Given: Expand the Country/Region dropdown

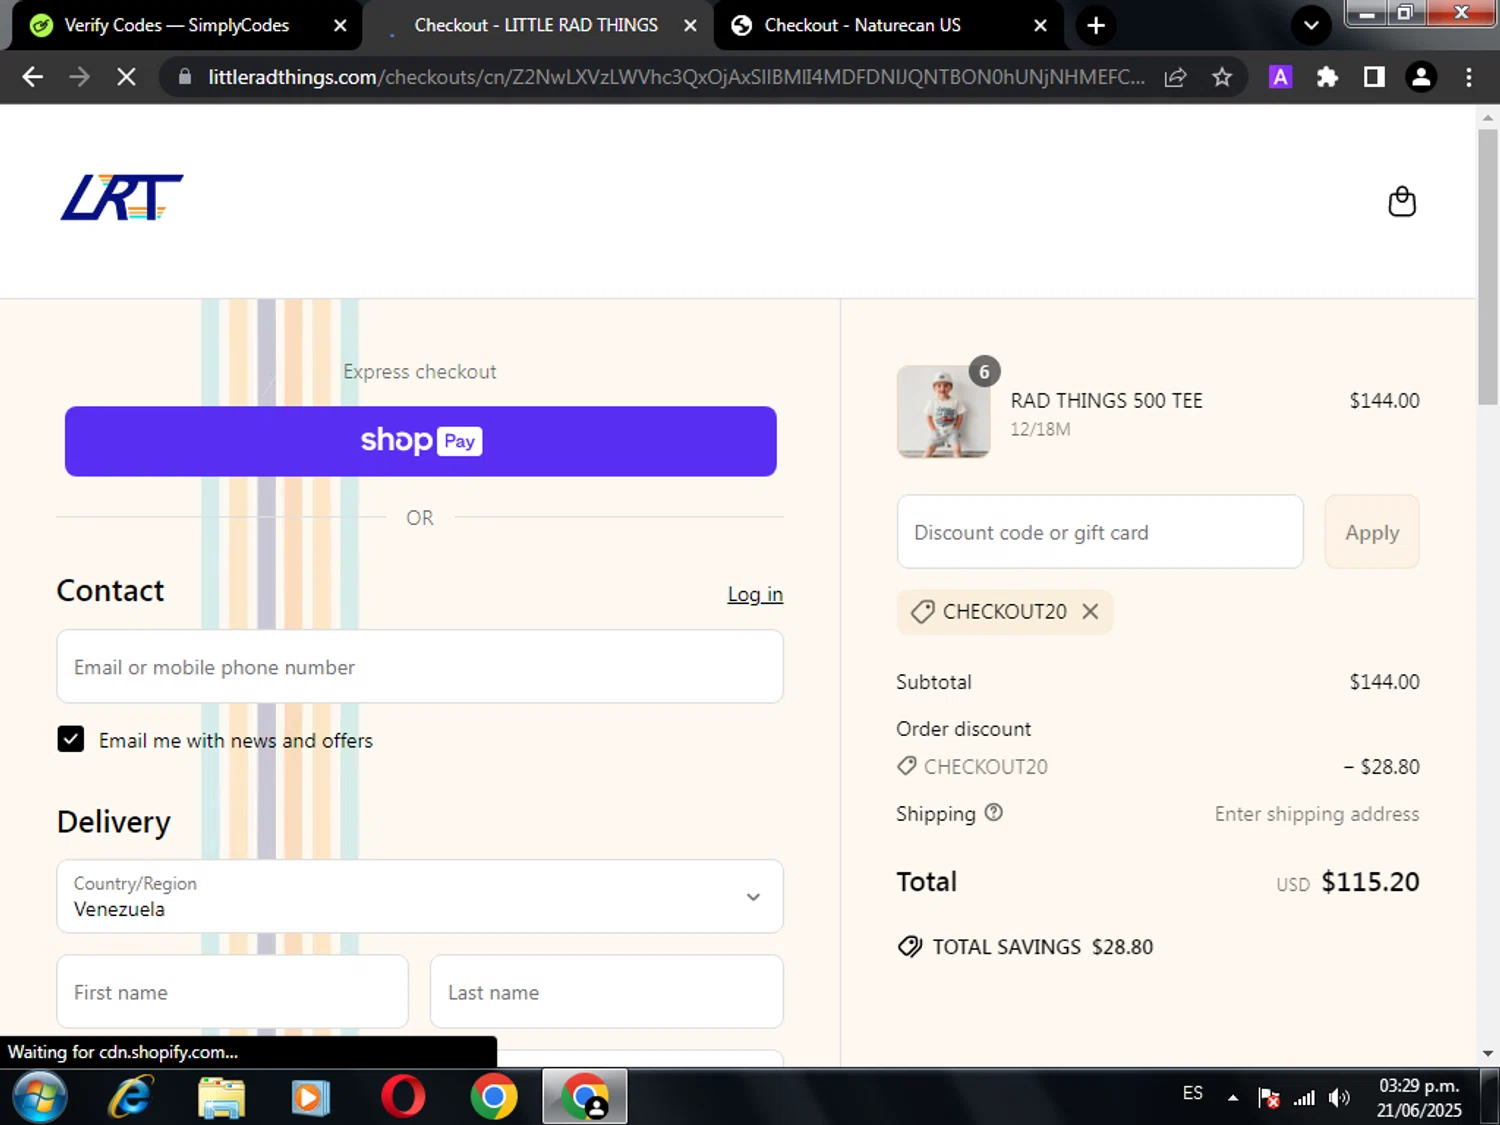Looking at the screenshot, I should click(420, 896).
